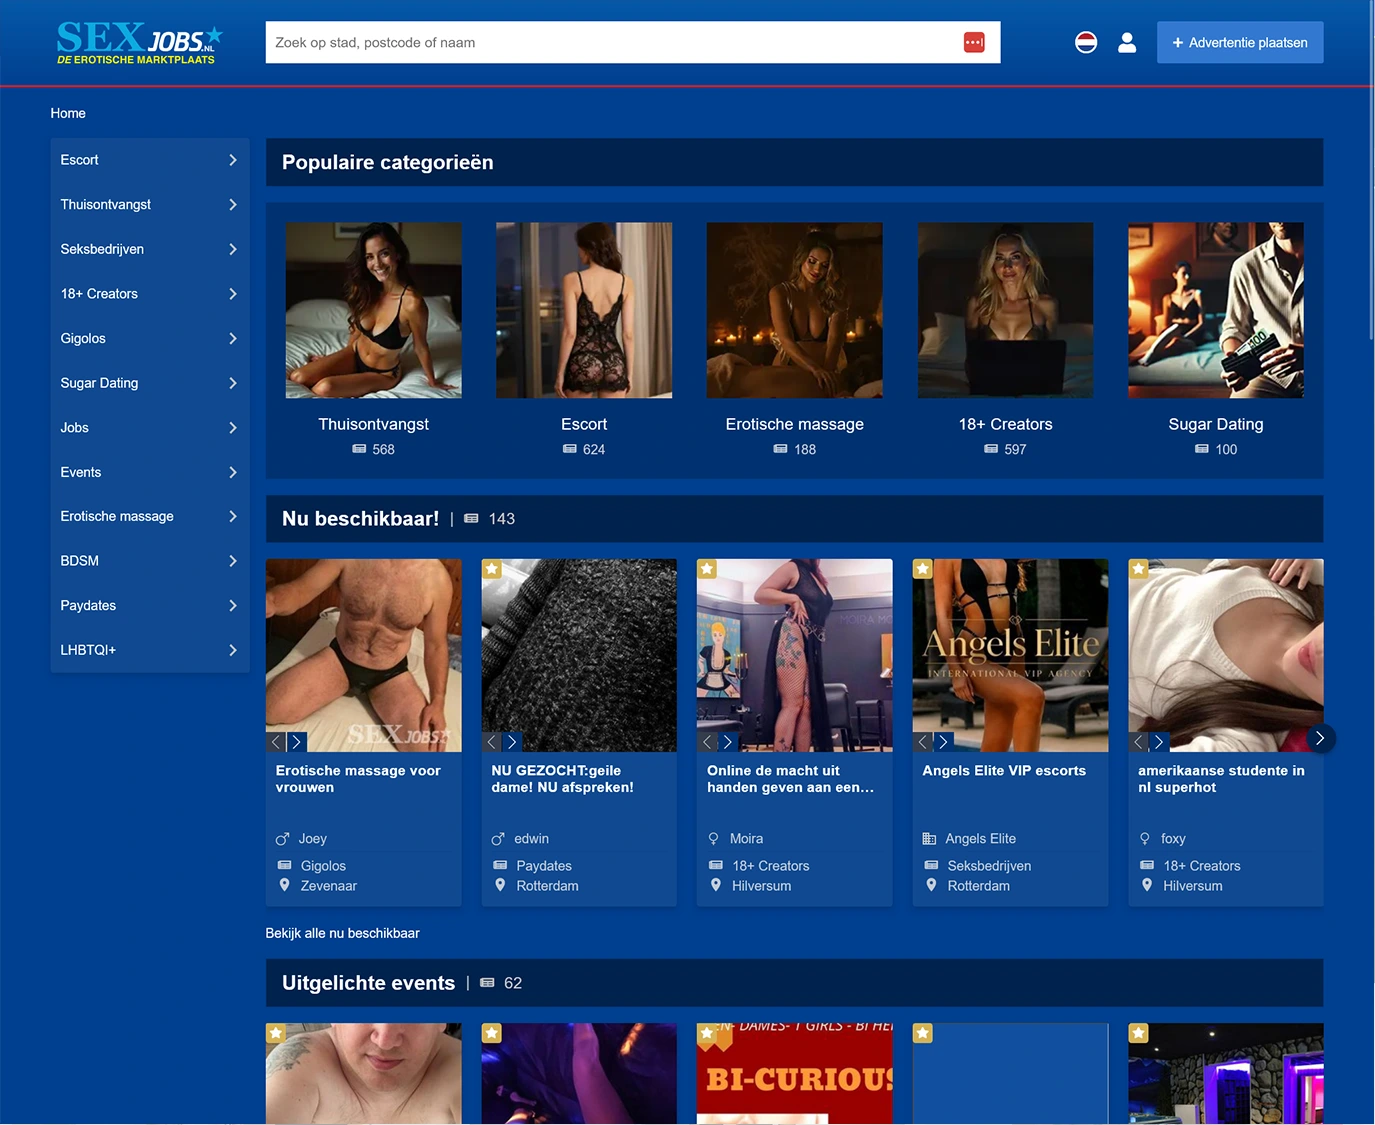Open the Sugar Dating category thumbnail
The image size is (1375, 1125).
(1216, 310)
